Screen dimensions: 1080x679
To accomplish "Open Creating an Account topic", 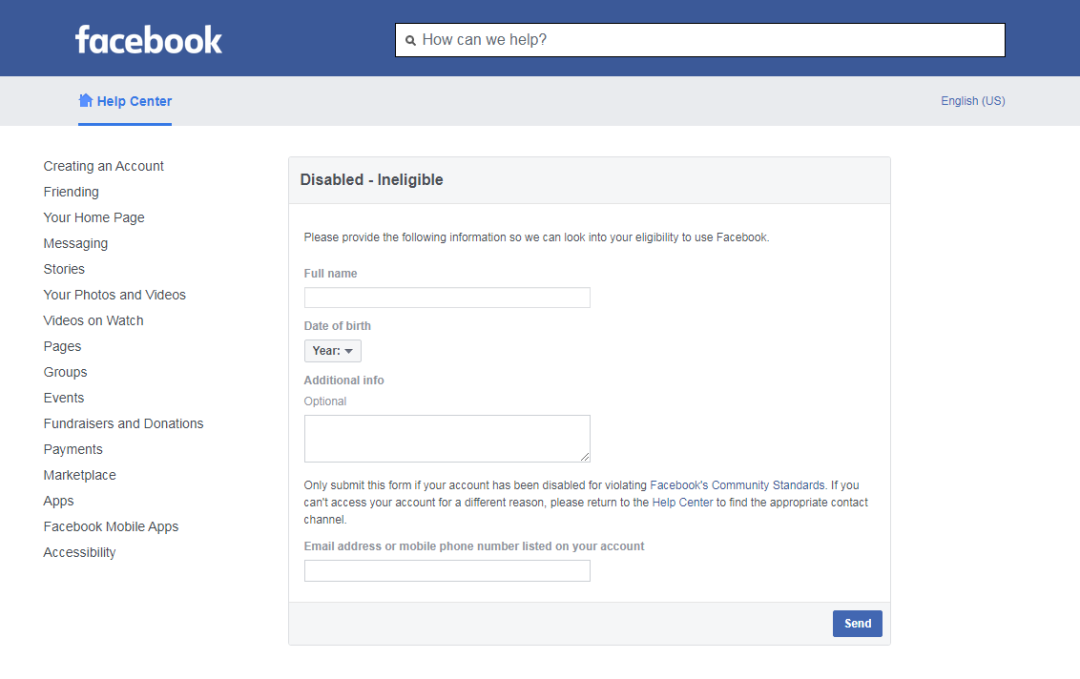I will pyautogui.click(x=103, y=166).
